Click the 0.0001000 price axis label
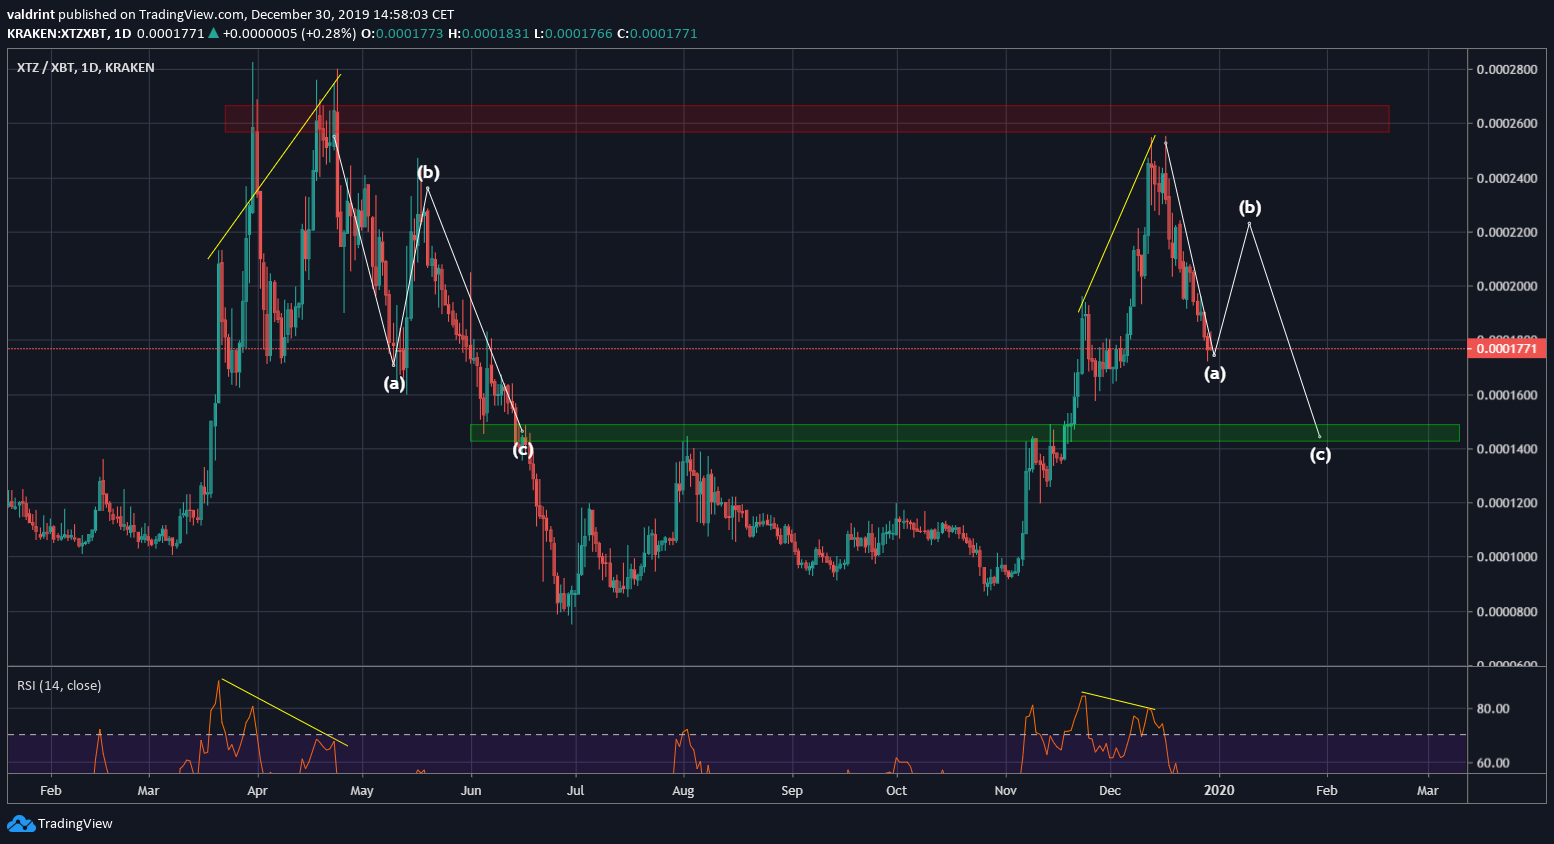The image size is (1554, 844). pos(1507,557)
